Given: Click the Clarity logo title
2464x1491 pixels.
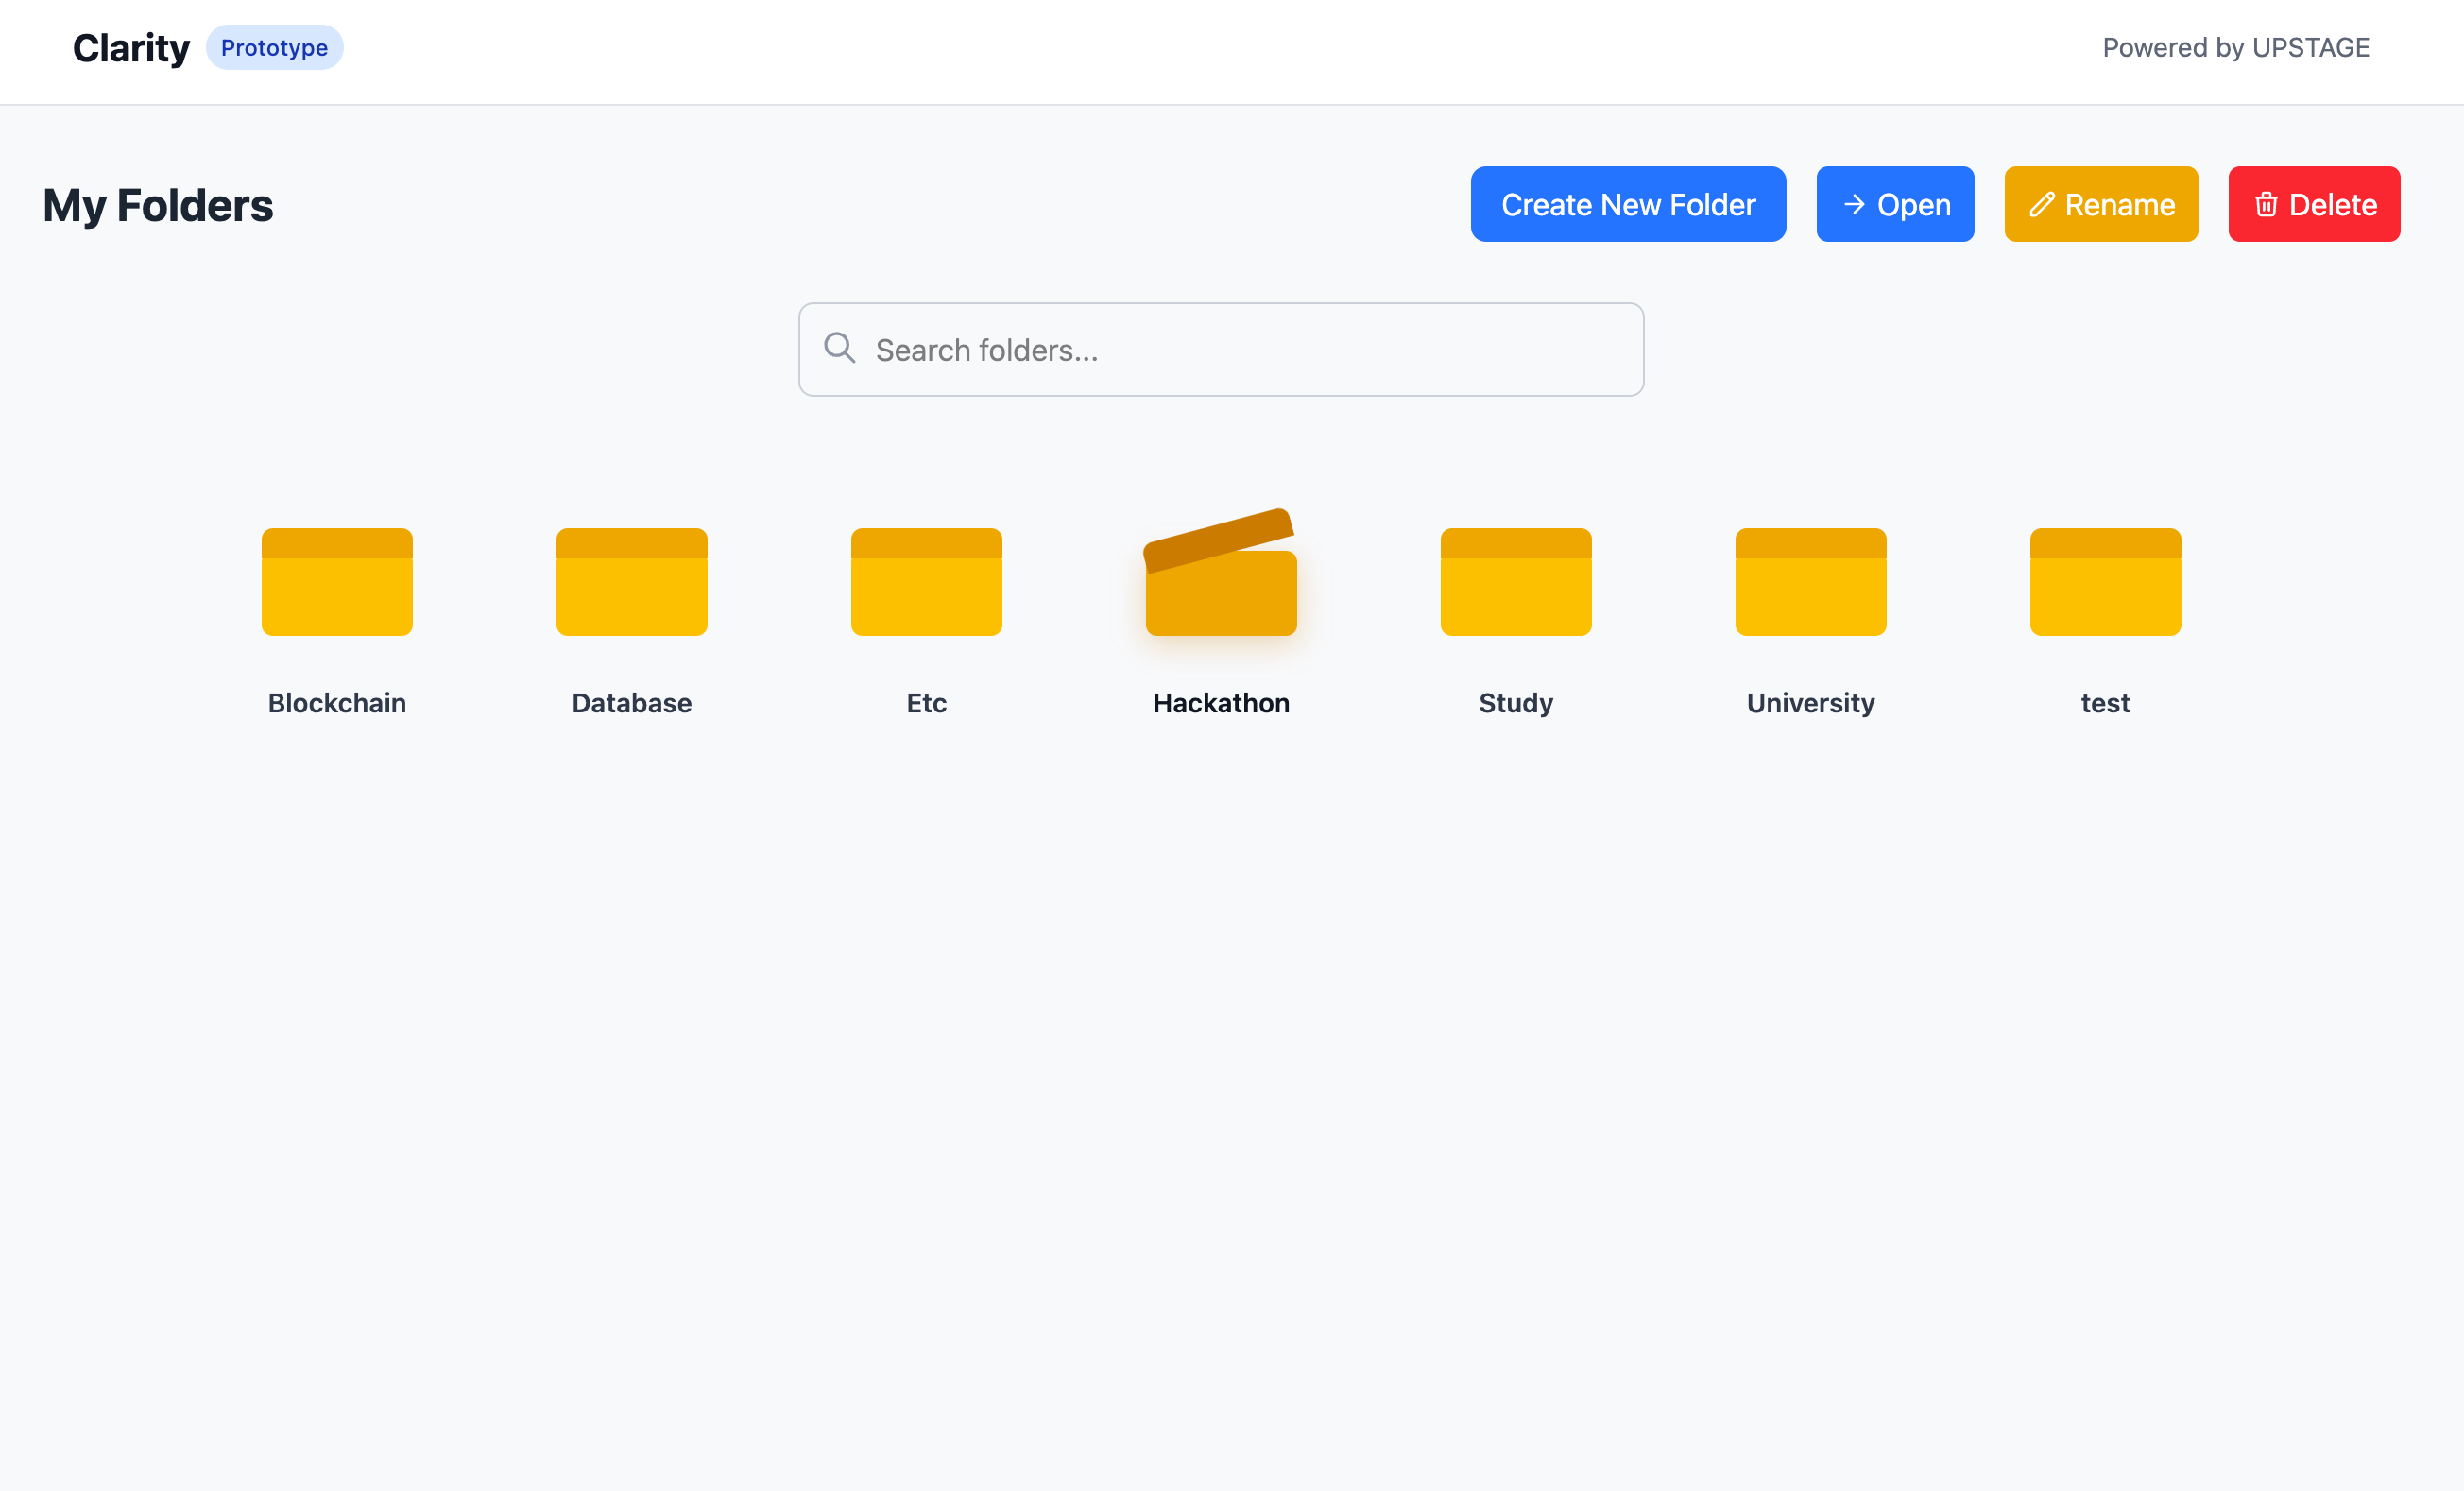Looking at the screenshot, I should point(131,48).
